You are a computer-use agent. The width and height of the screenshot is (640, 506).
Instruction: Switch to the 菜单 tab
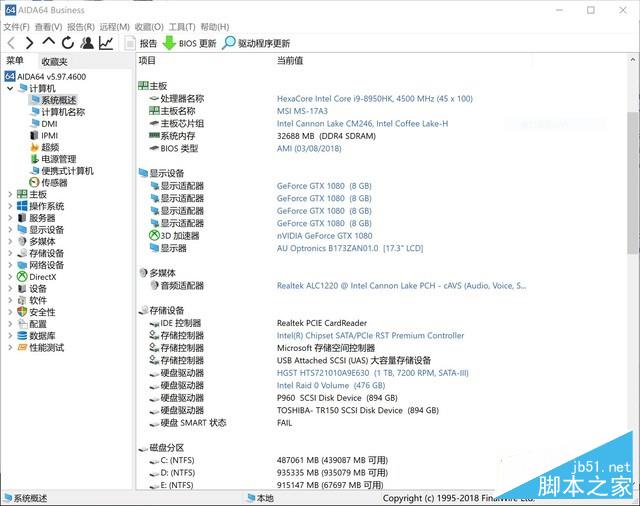point(15,61)
